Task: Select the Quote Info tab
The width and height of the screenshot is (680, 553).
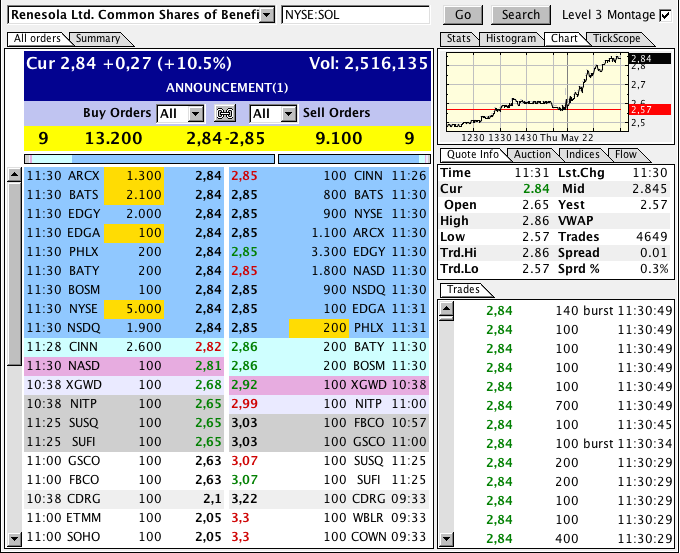Action: pos(473,154)
